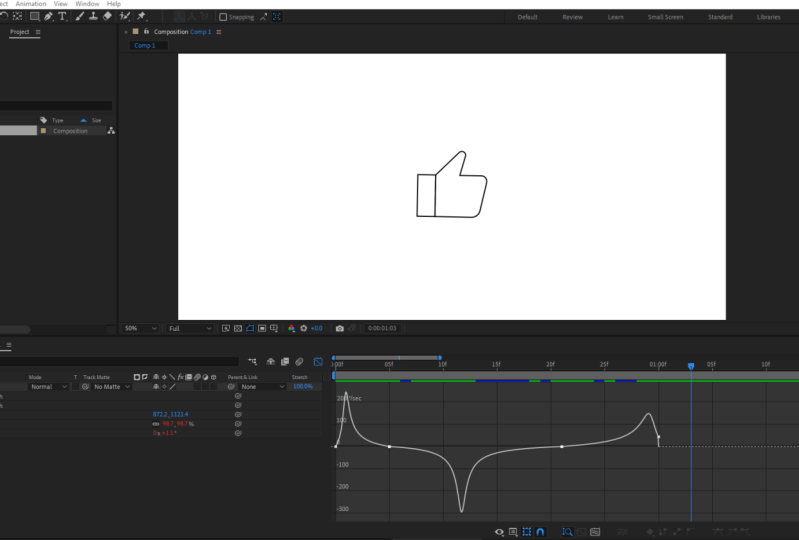The image size is (799, 540).
Task: Switch to the Review workspace
Action: [x=572, y=17]
